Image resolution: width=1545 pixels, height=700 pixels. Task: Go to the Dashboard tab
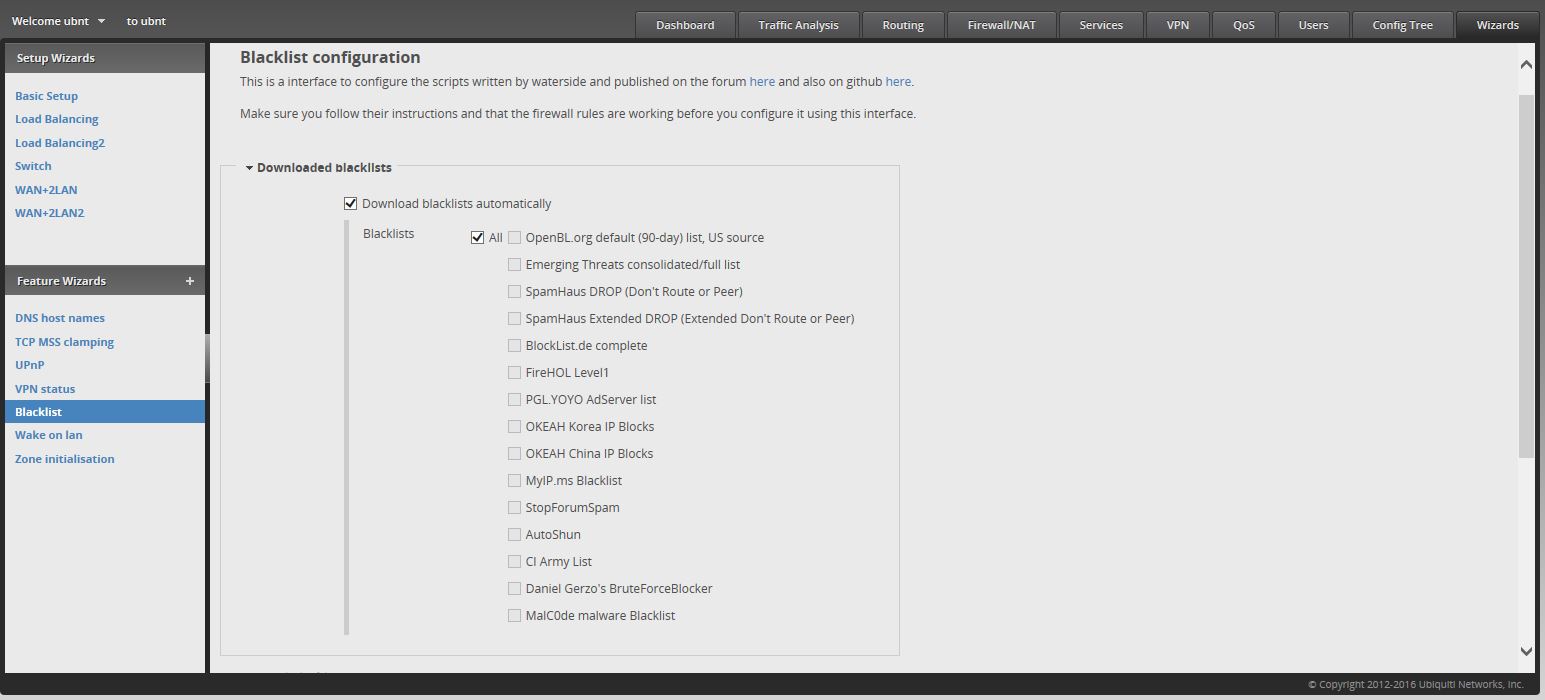(x=685, y=25)
